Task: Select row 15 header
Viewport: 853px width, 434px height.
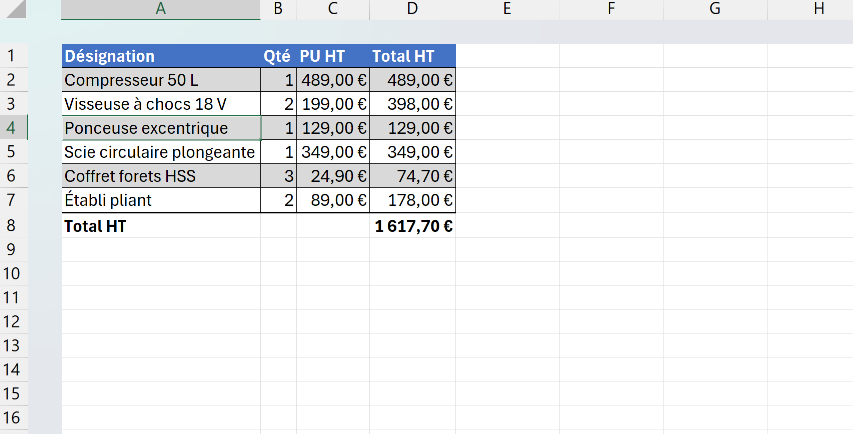Action: click(x=14, y=393)
